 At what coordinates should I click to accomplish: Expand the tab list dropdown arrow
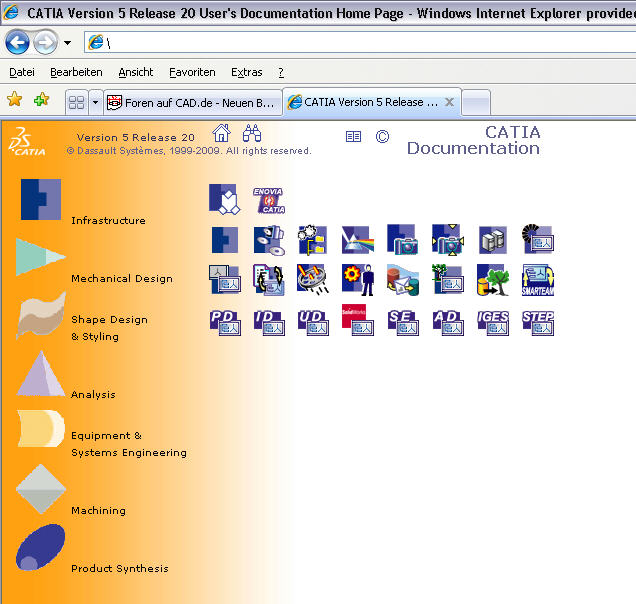[95, 102]
